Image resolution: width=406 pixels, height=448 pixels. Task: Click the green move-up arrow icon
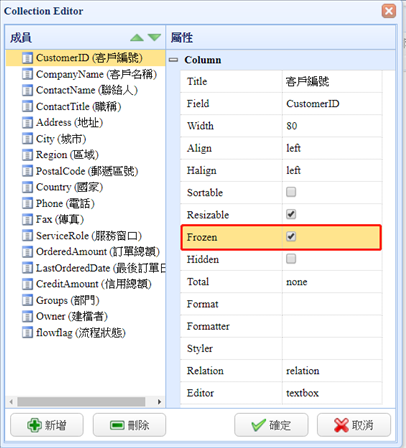pyautogui.click(x=137, y=38)
